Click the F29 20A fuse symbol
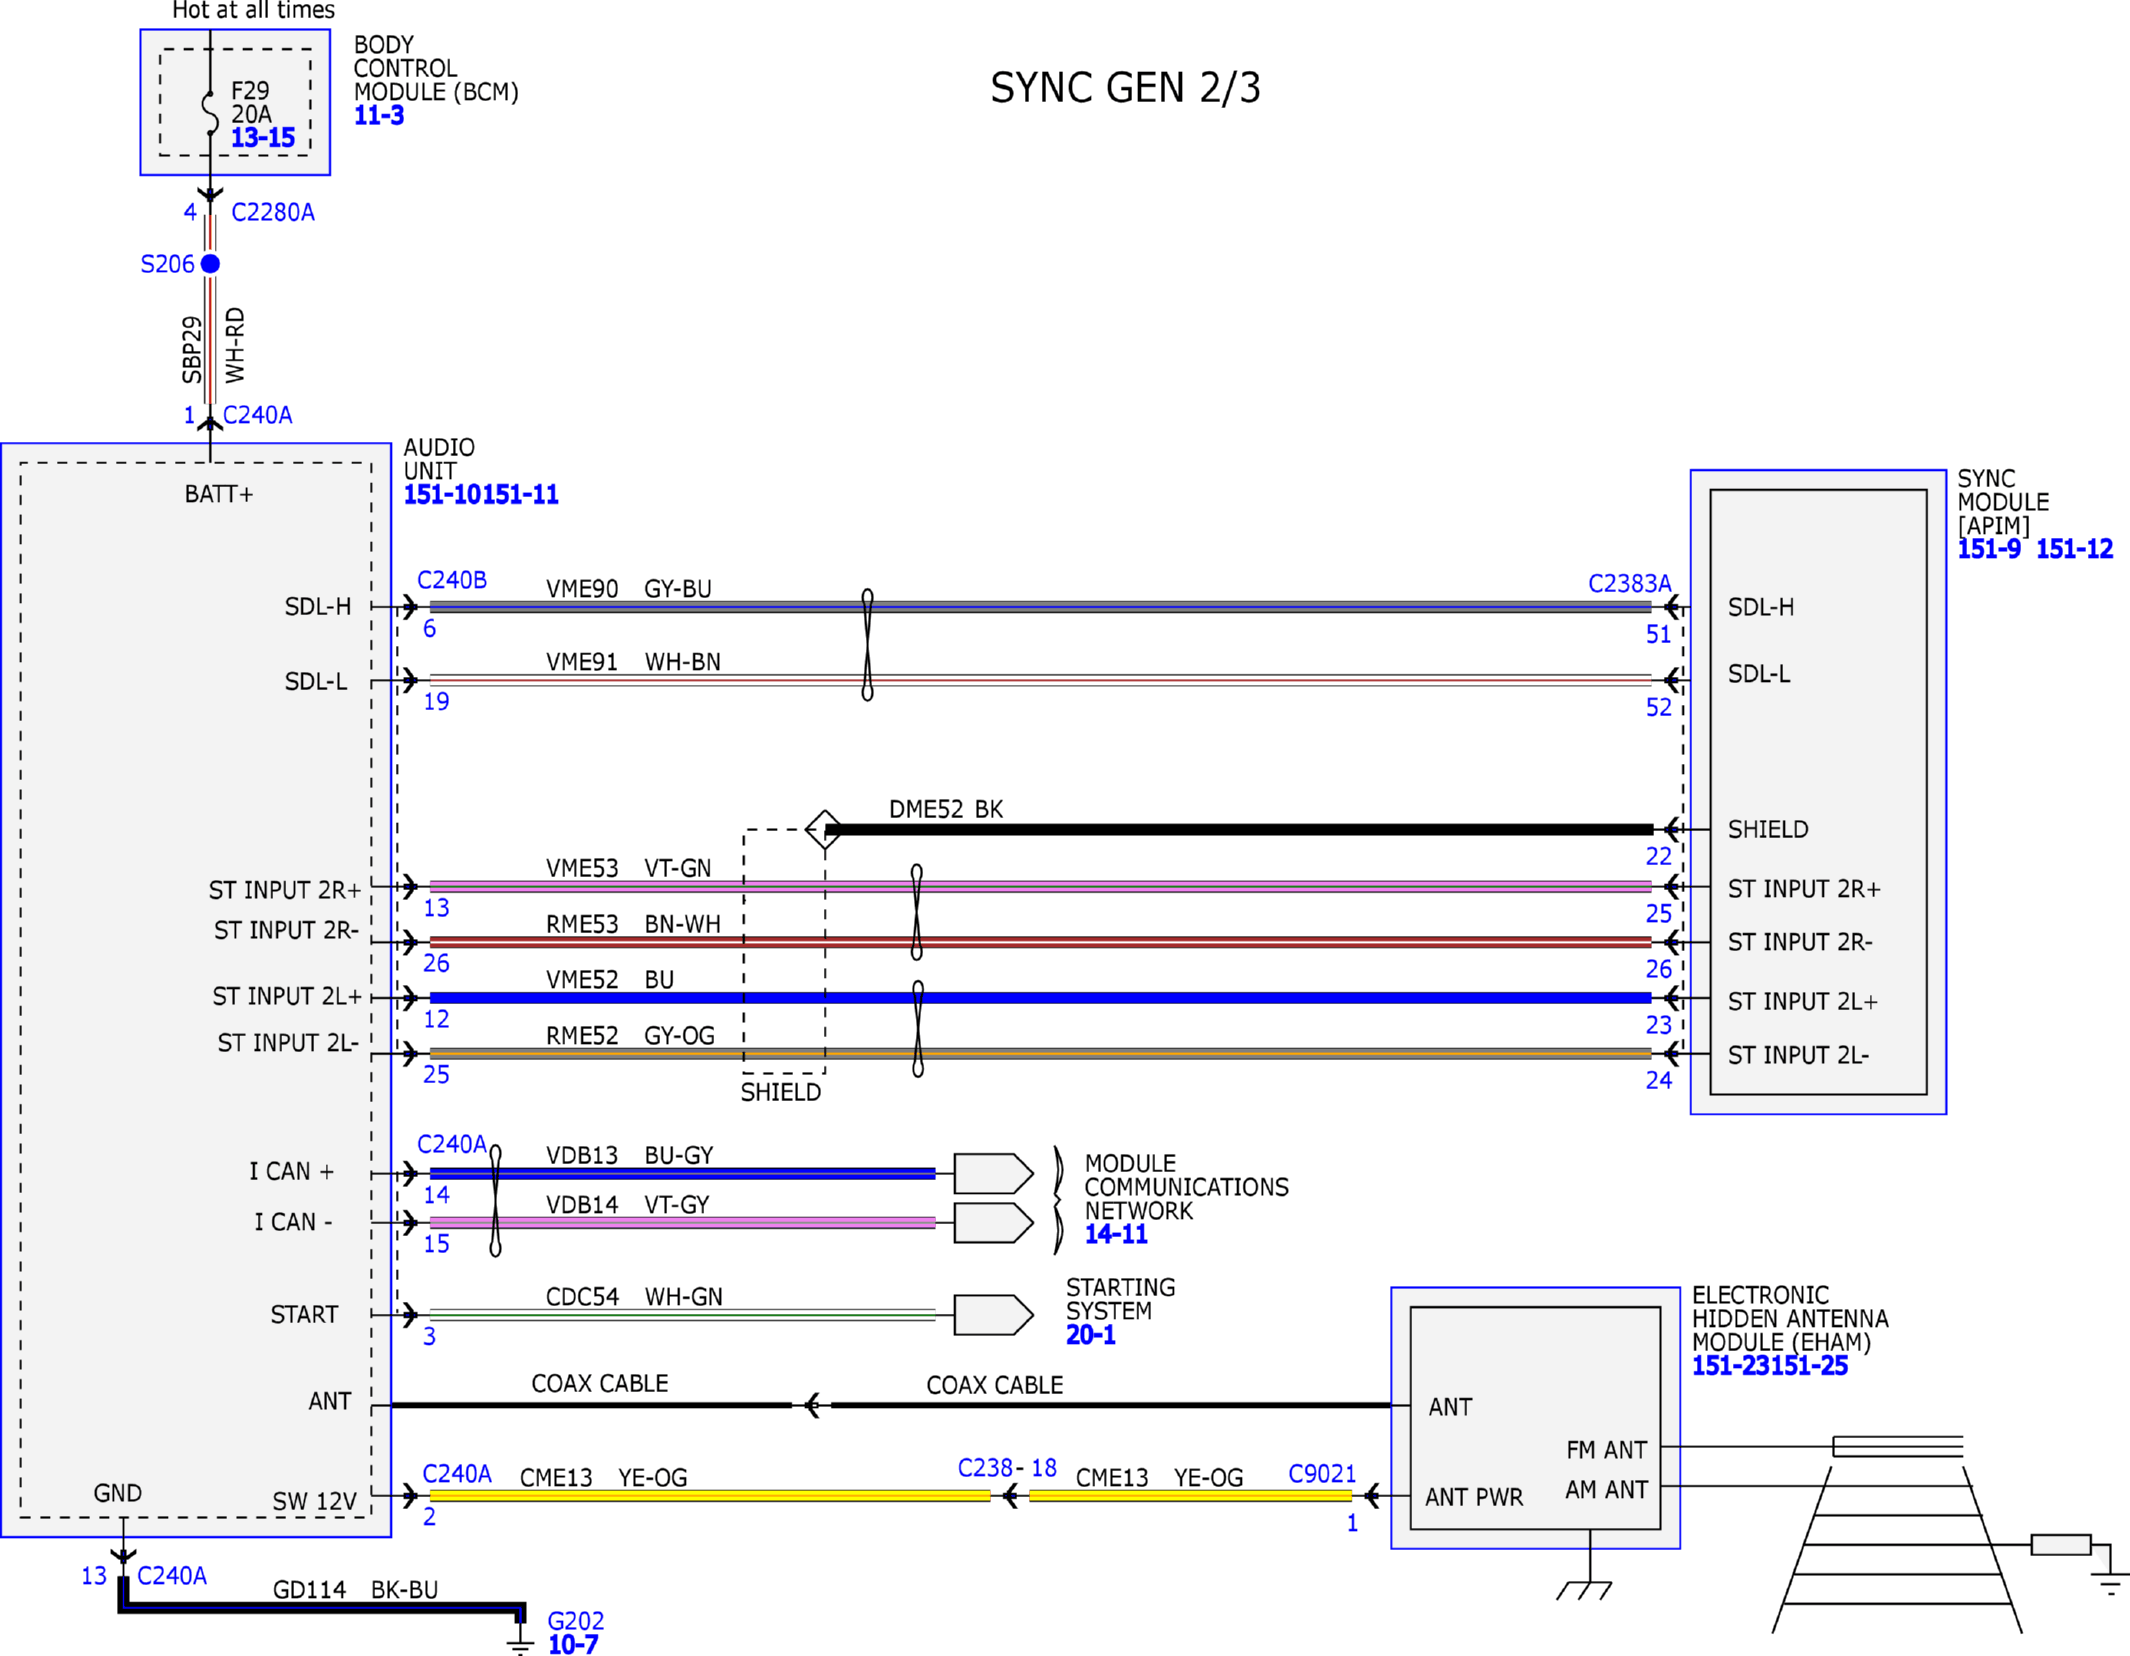Screen dimensions: 2130x1656 pos(210,112)
